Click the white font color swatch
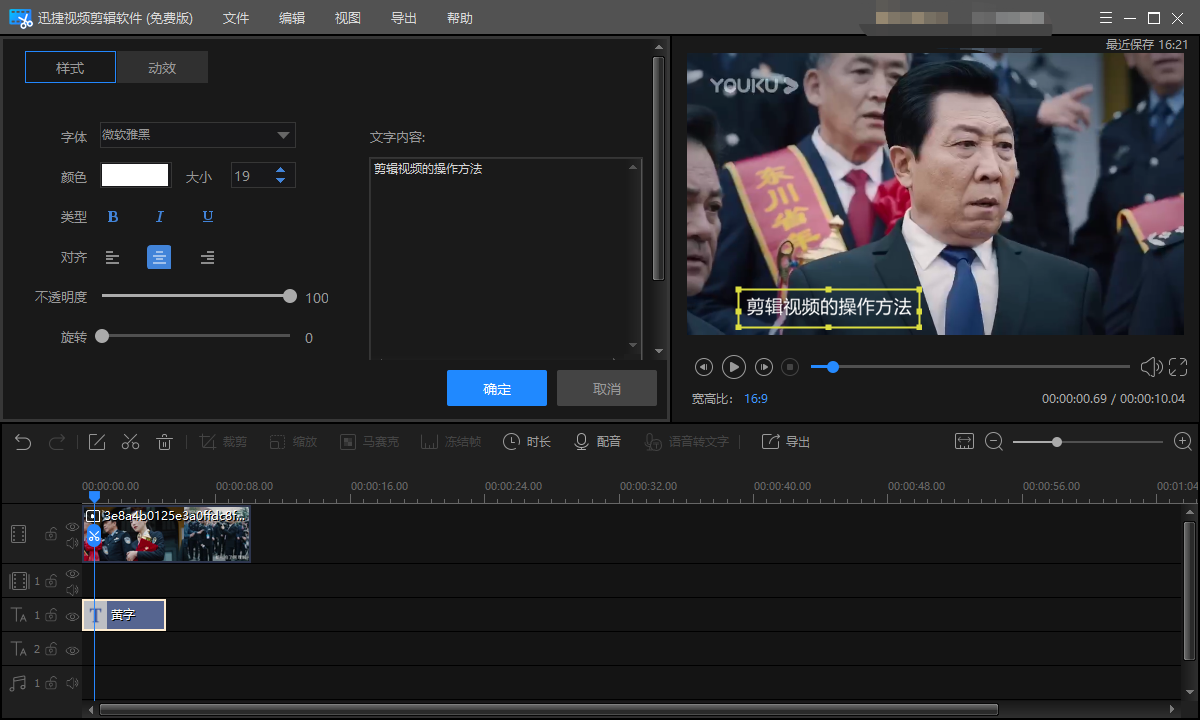The width and height of the screenshot is (1200, 720). click(x=135, y=175)
